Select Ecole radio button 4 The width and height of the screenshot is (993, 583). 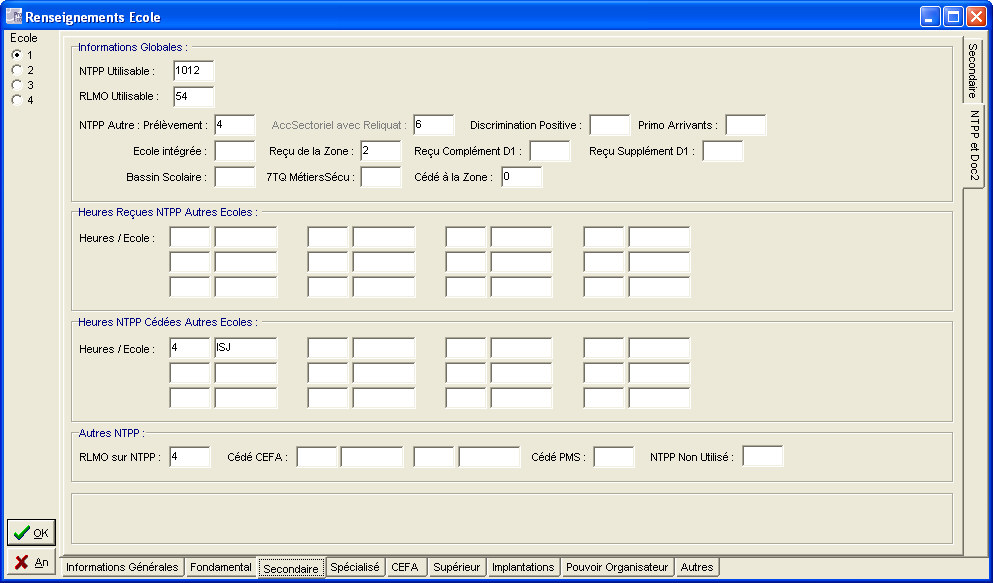point(17,100)
